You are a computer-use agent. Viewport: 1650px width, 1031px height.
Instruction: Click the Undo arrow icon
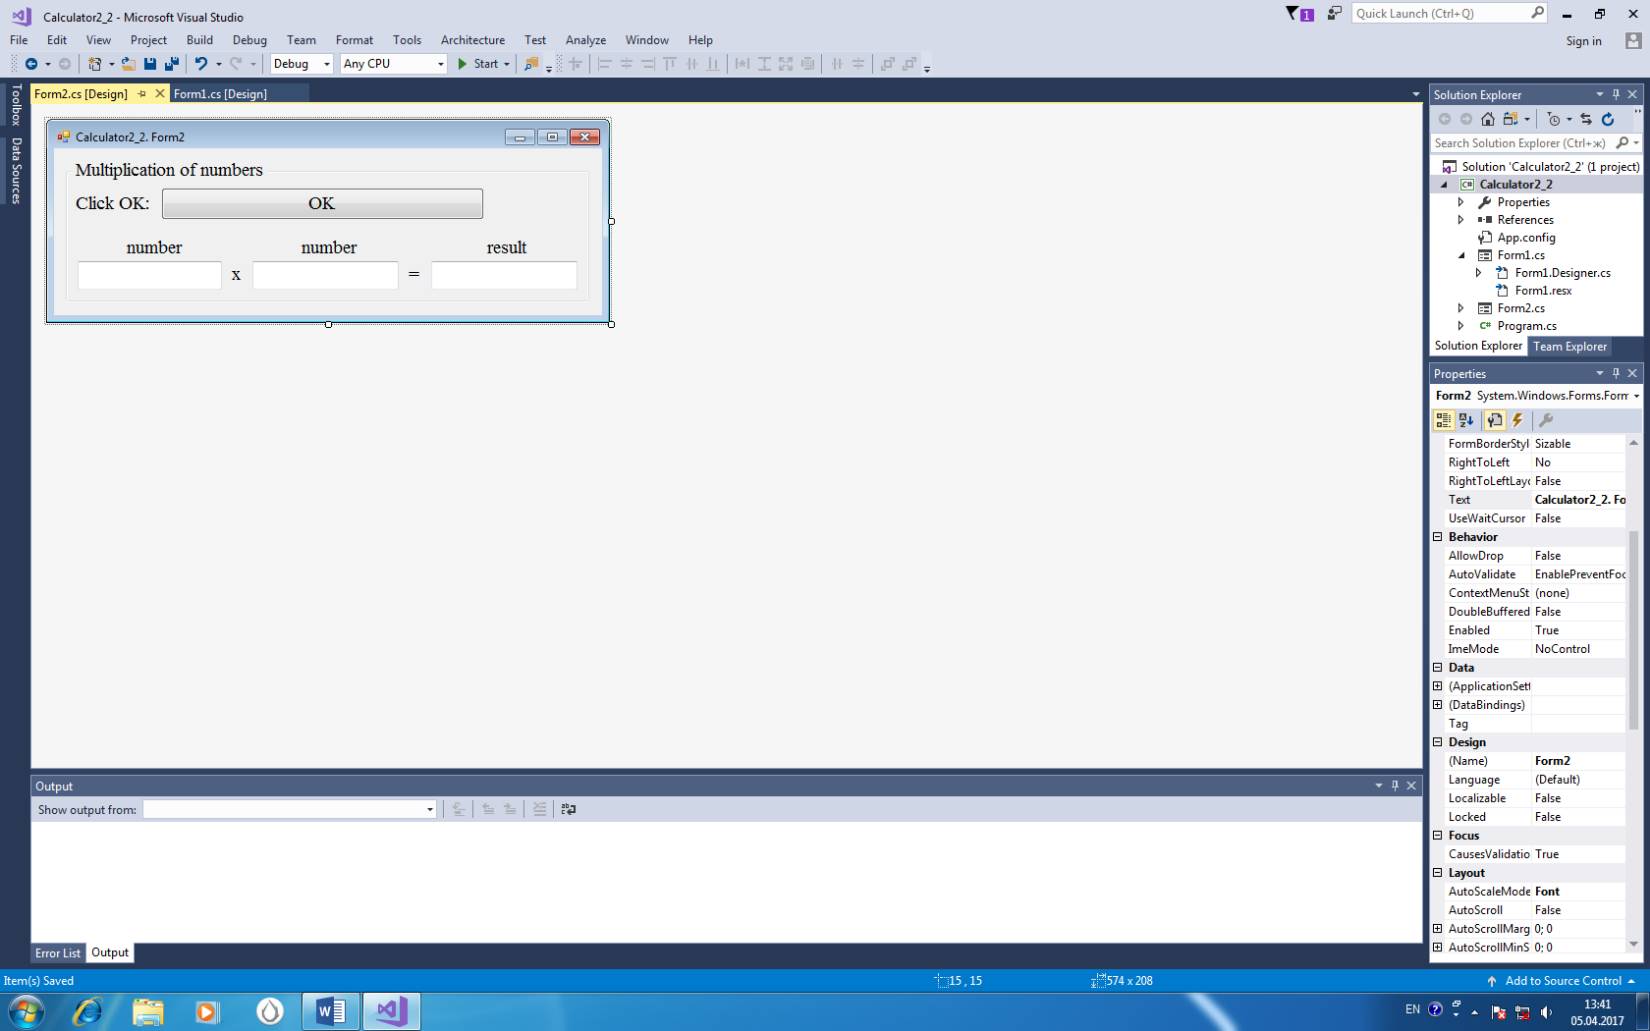coord(201,64)
